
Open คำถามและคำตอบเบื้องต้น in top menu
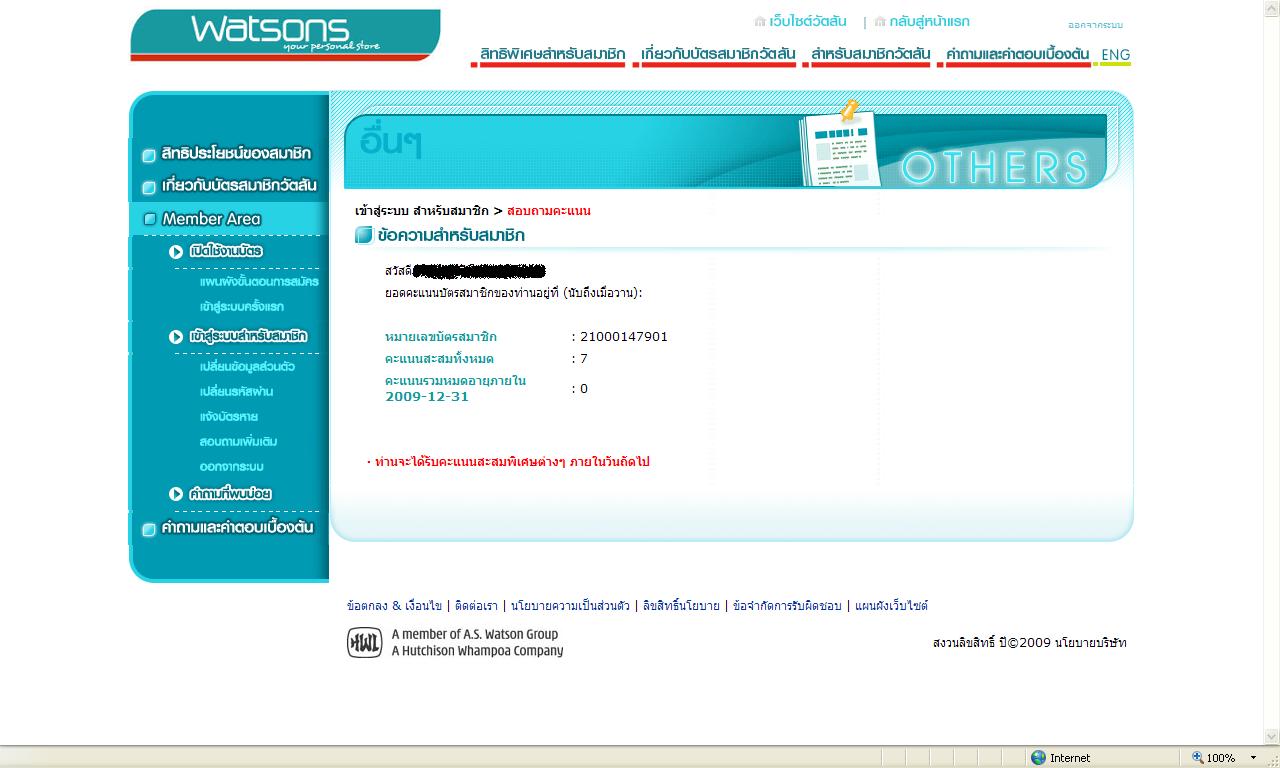click(x=1017, y=54)
